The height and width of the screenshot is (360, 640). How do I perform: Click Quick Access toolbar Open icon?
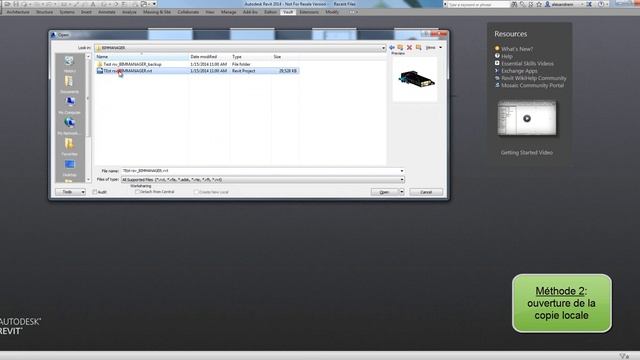click(7, 4)
